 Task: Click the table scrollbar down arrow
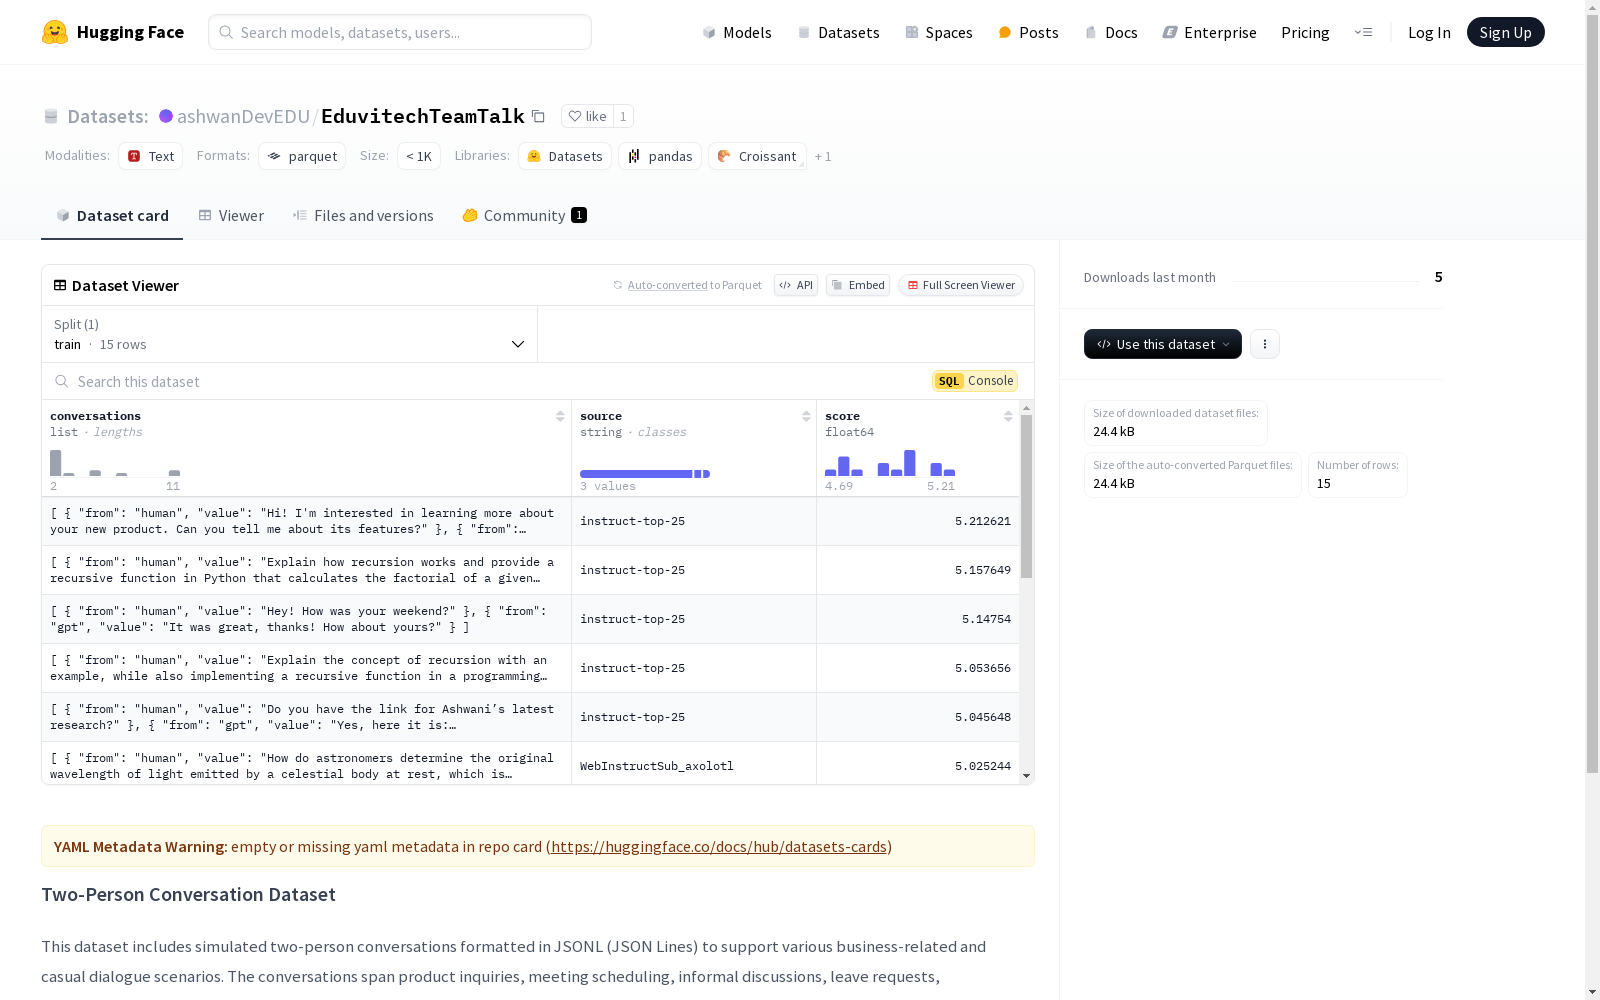click(1026, 776)
